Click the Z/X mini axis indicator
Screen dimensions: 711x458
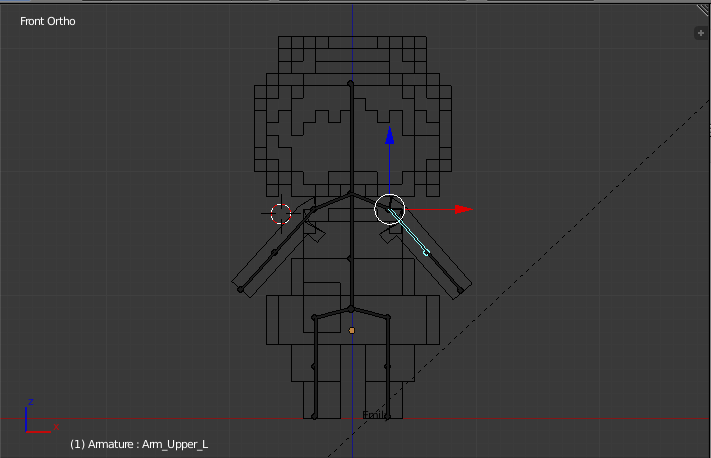coord(41,416)
